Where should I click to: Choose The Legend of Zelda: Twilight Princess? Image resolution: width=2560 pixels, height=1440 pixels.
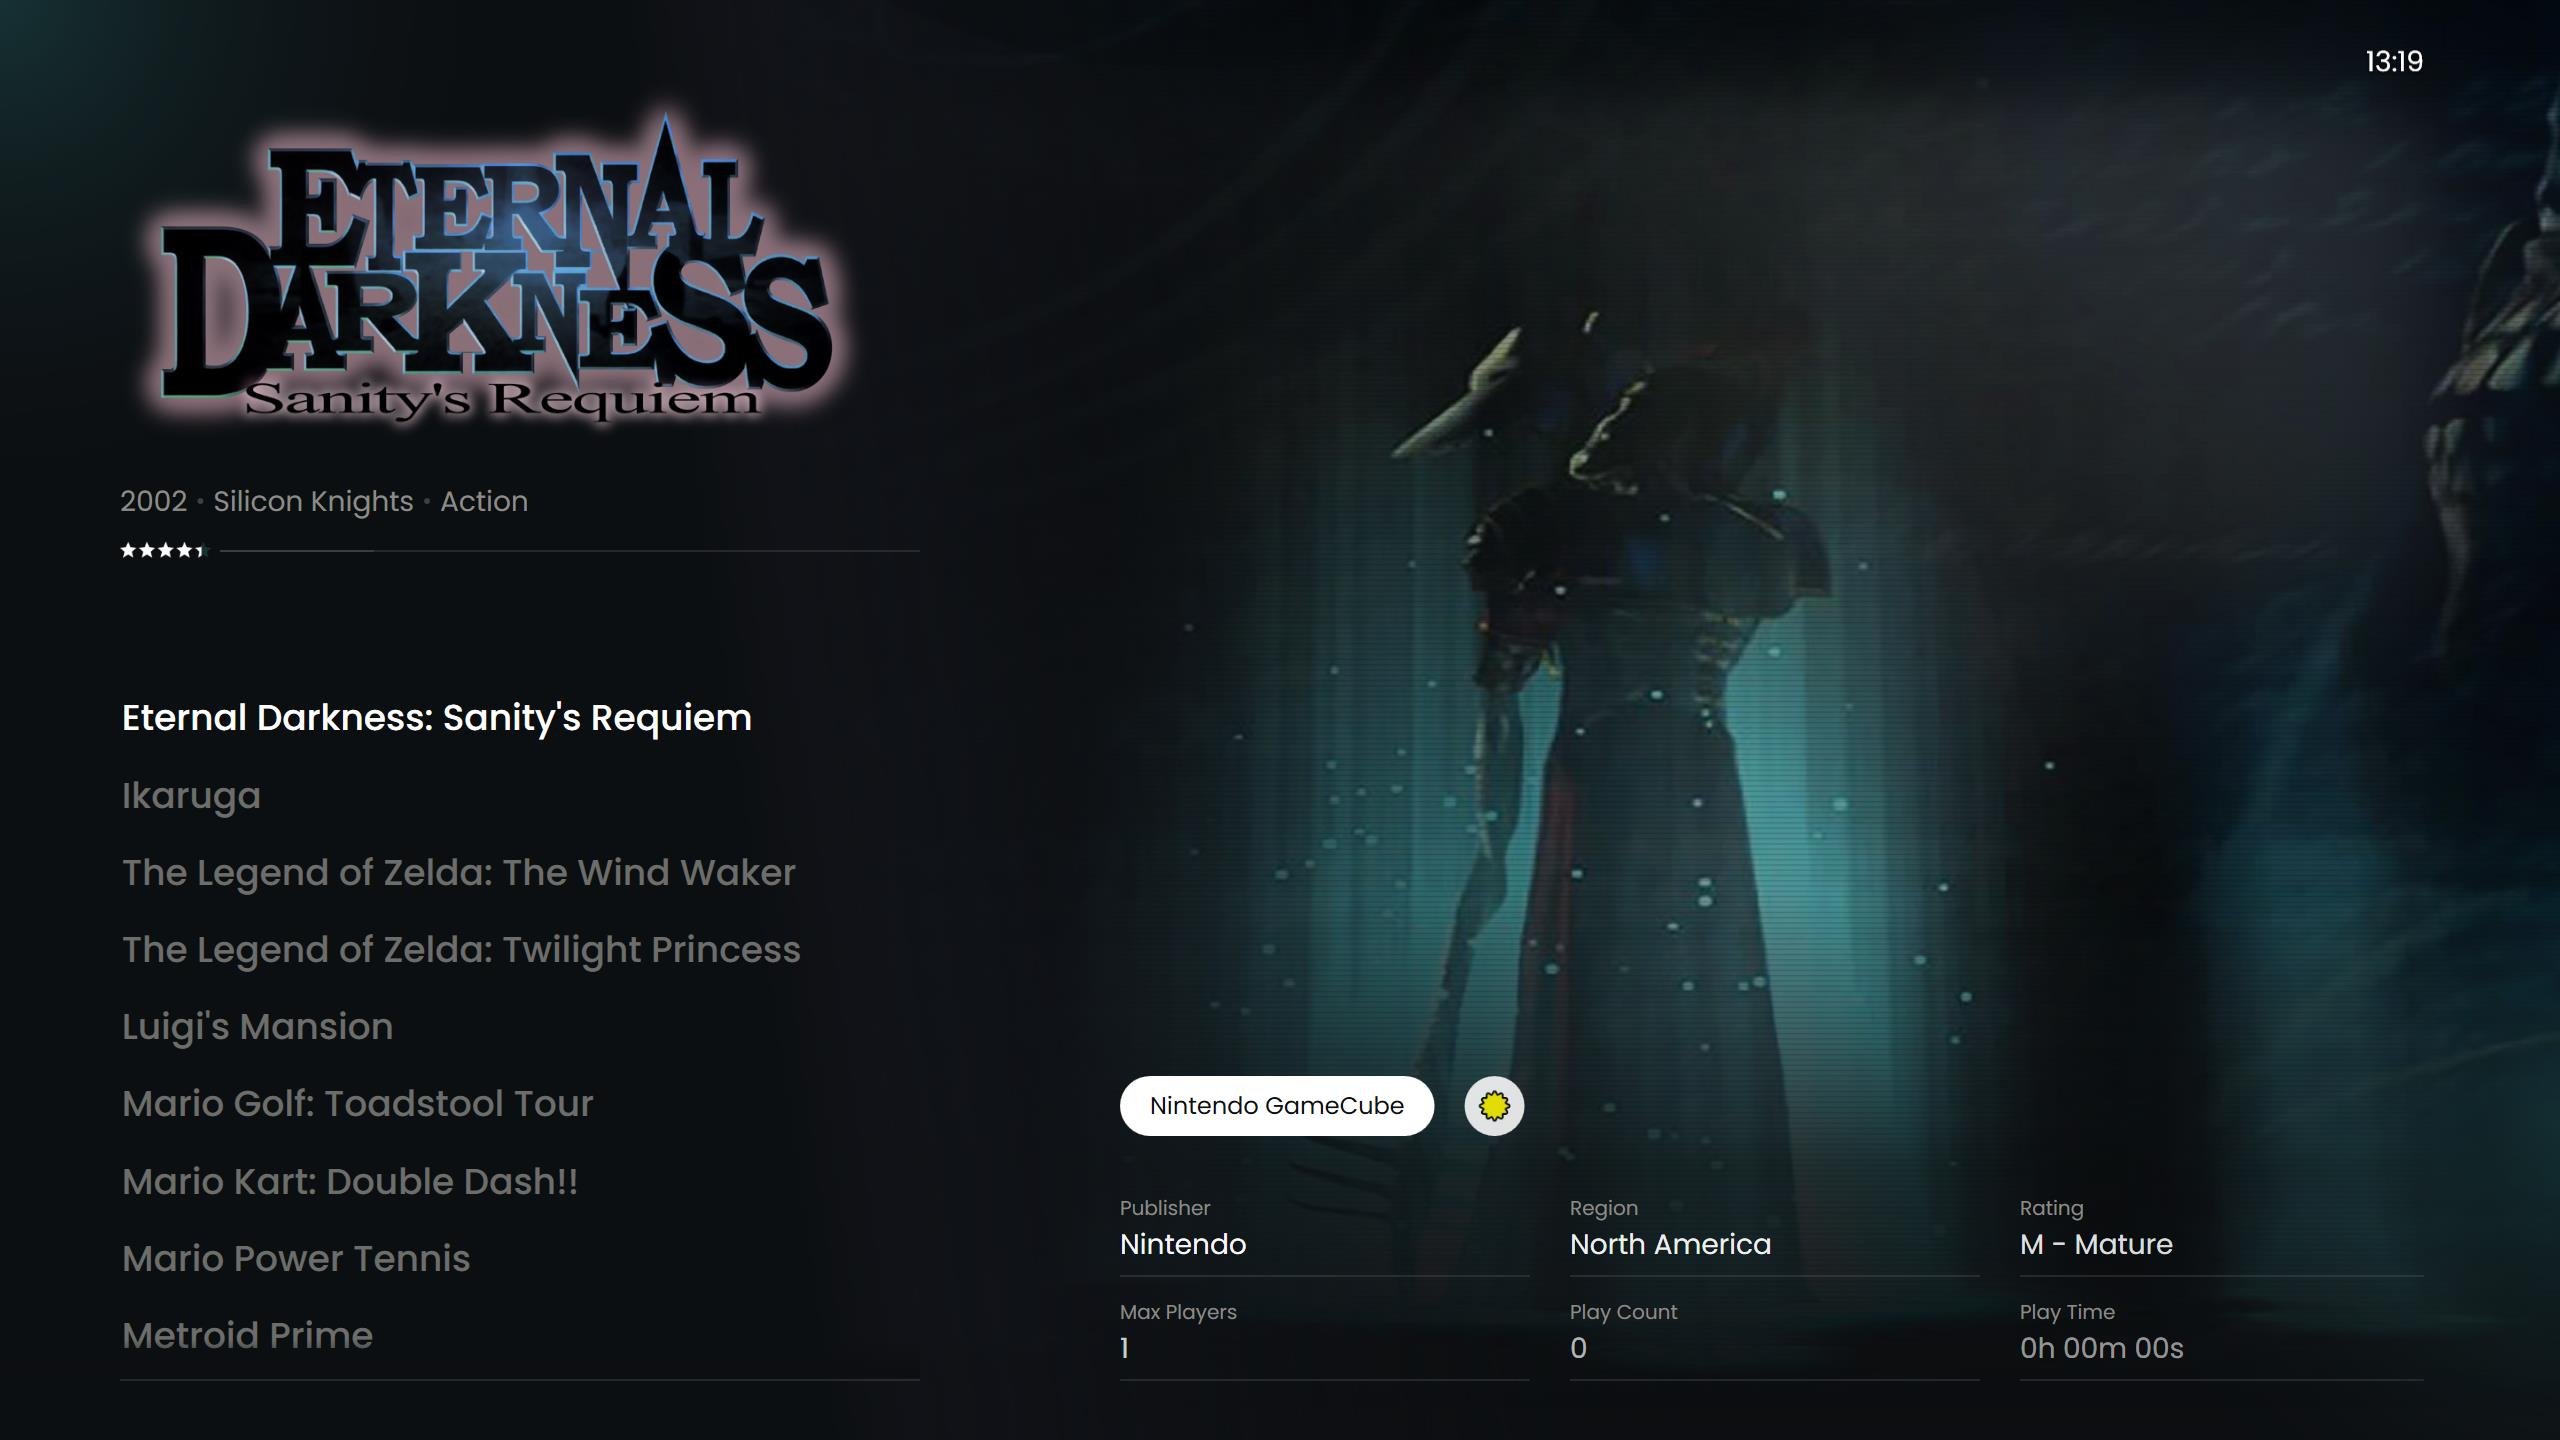[461, 950]
